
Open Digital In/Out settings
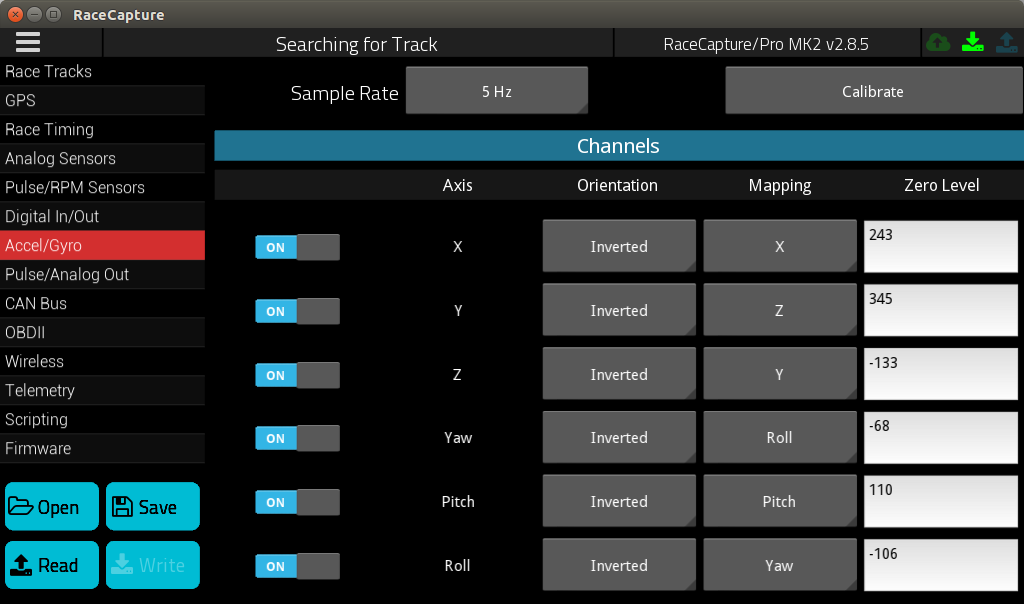pyautogui.click(x=103, y=216)
